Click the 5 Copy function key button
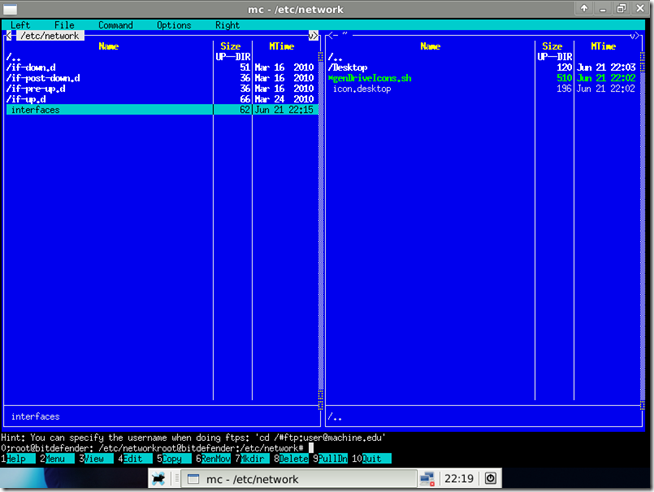 point(174,459)
